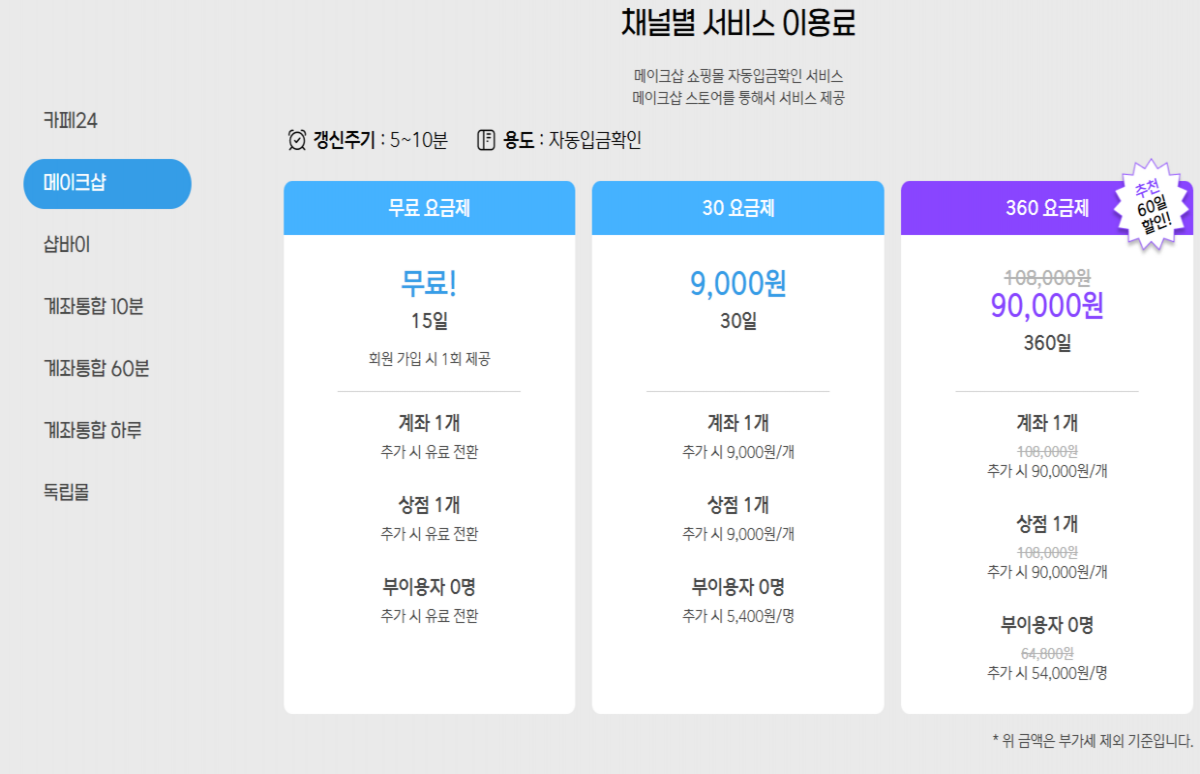Image resolution: width=1200 pixels, height=774 pixels.
Task: Click 상점 1개 in the 30 plan
Action: 738,505
